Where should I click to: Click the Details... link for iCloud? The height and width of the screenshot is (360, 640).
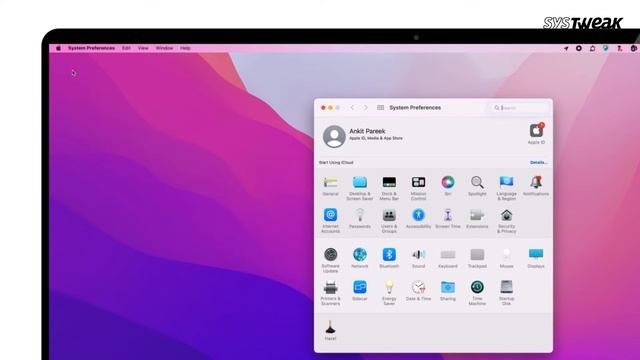click(x=538, y=162)
